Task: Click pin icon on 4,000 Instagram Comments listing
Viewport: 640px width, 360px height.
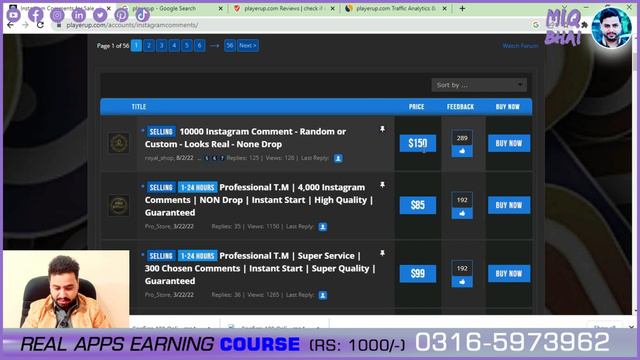Action: [x=382, y=185]
